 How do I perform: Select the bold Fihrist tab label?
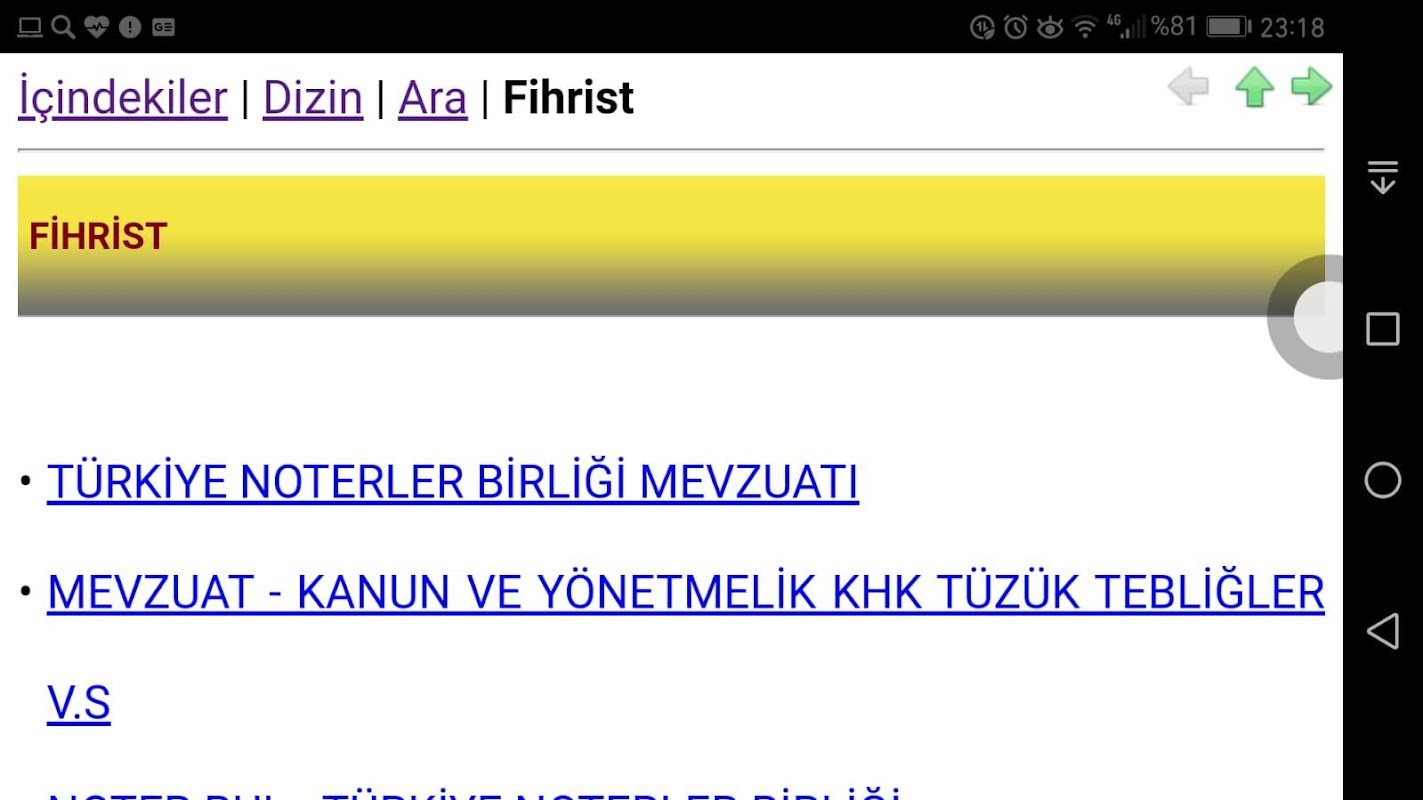pos(568,98)
